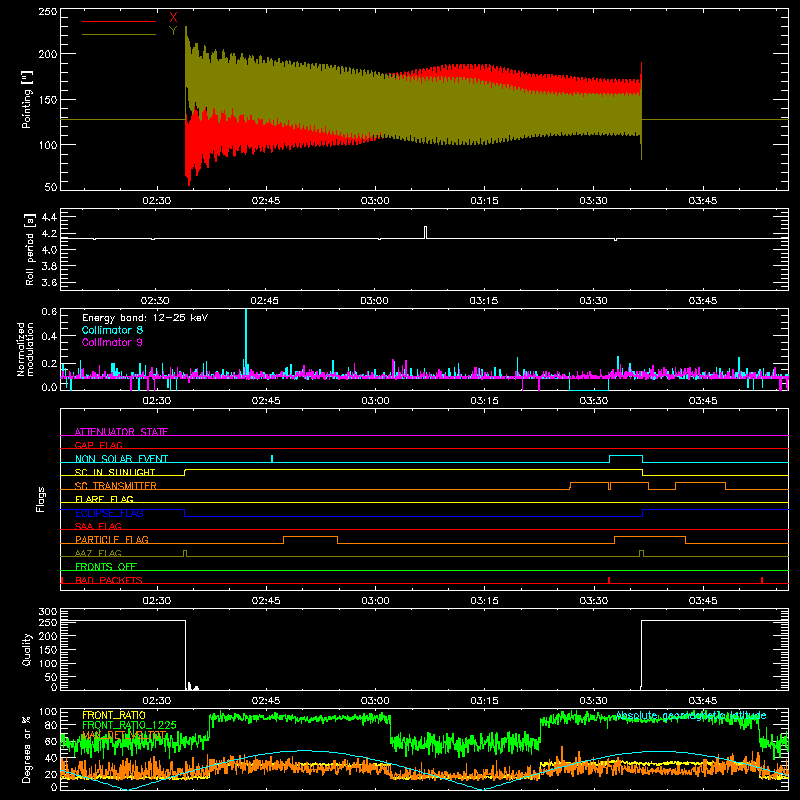800x800 pixels.
Task: Select the Pointing axis title
Action: pyautogui.click(x=27, y=99)
